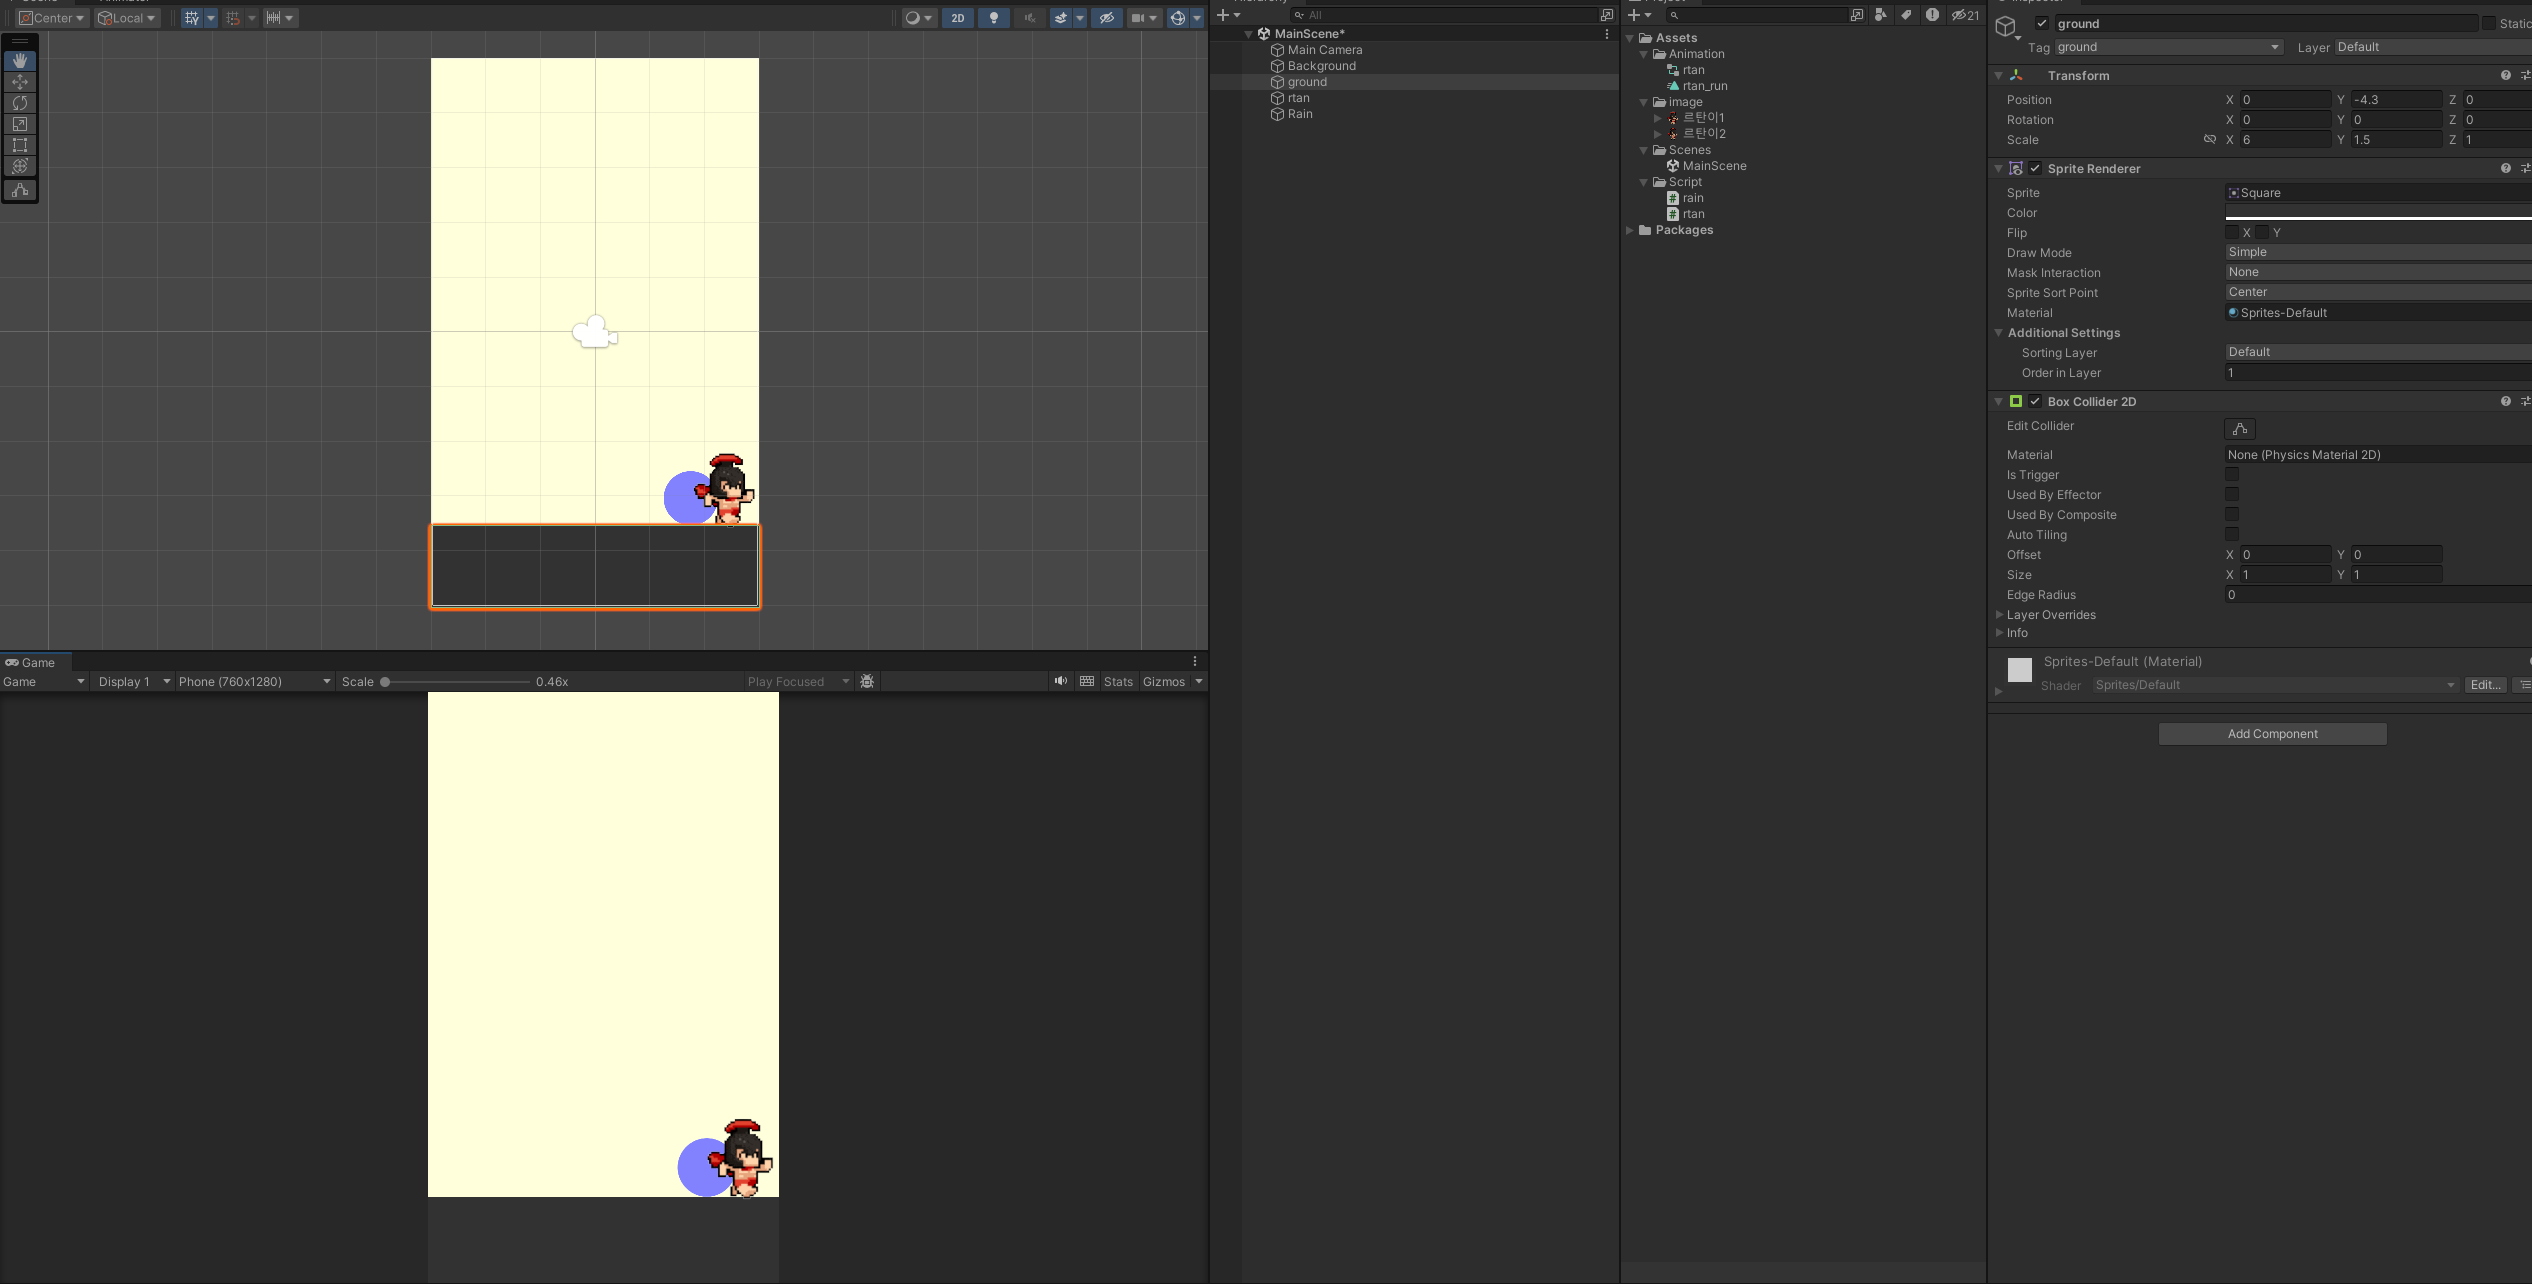2532x1284 pixels.
Task: Enable Used By Effector checkbox
Action: (x=2232, y=495)
